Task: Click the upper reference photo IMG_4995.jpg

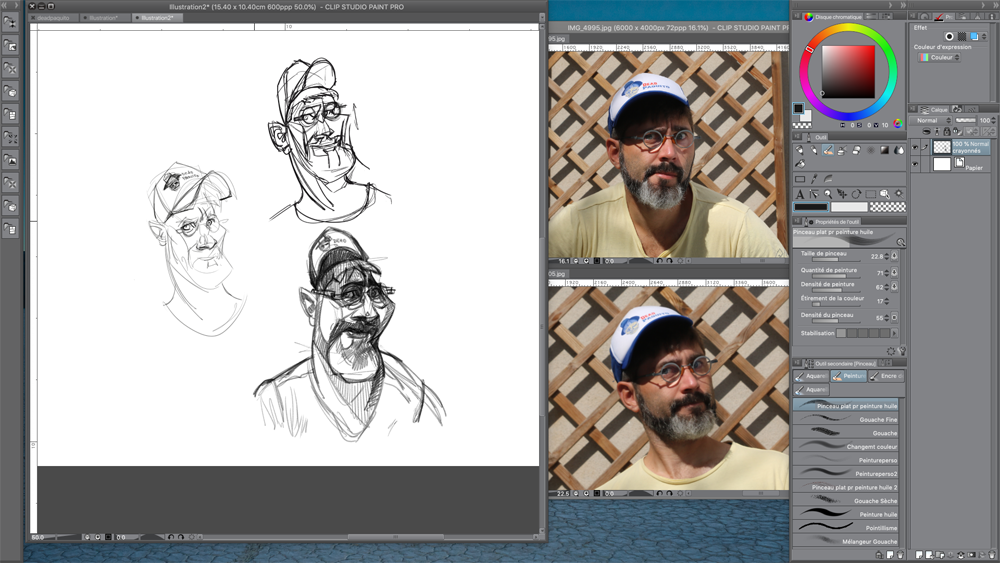Action: click(x=665, y=150)
